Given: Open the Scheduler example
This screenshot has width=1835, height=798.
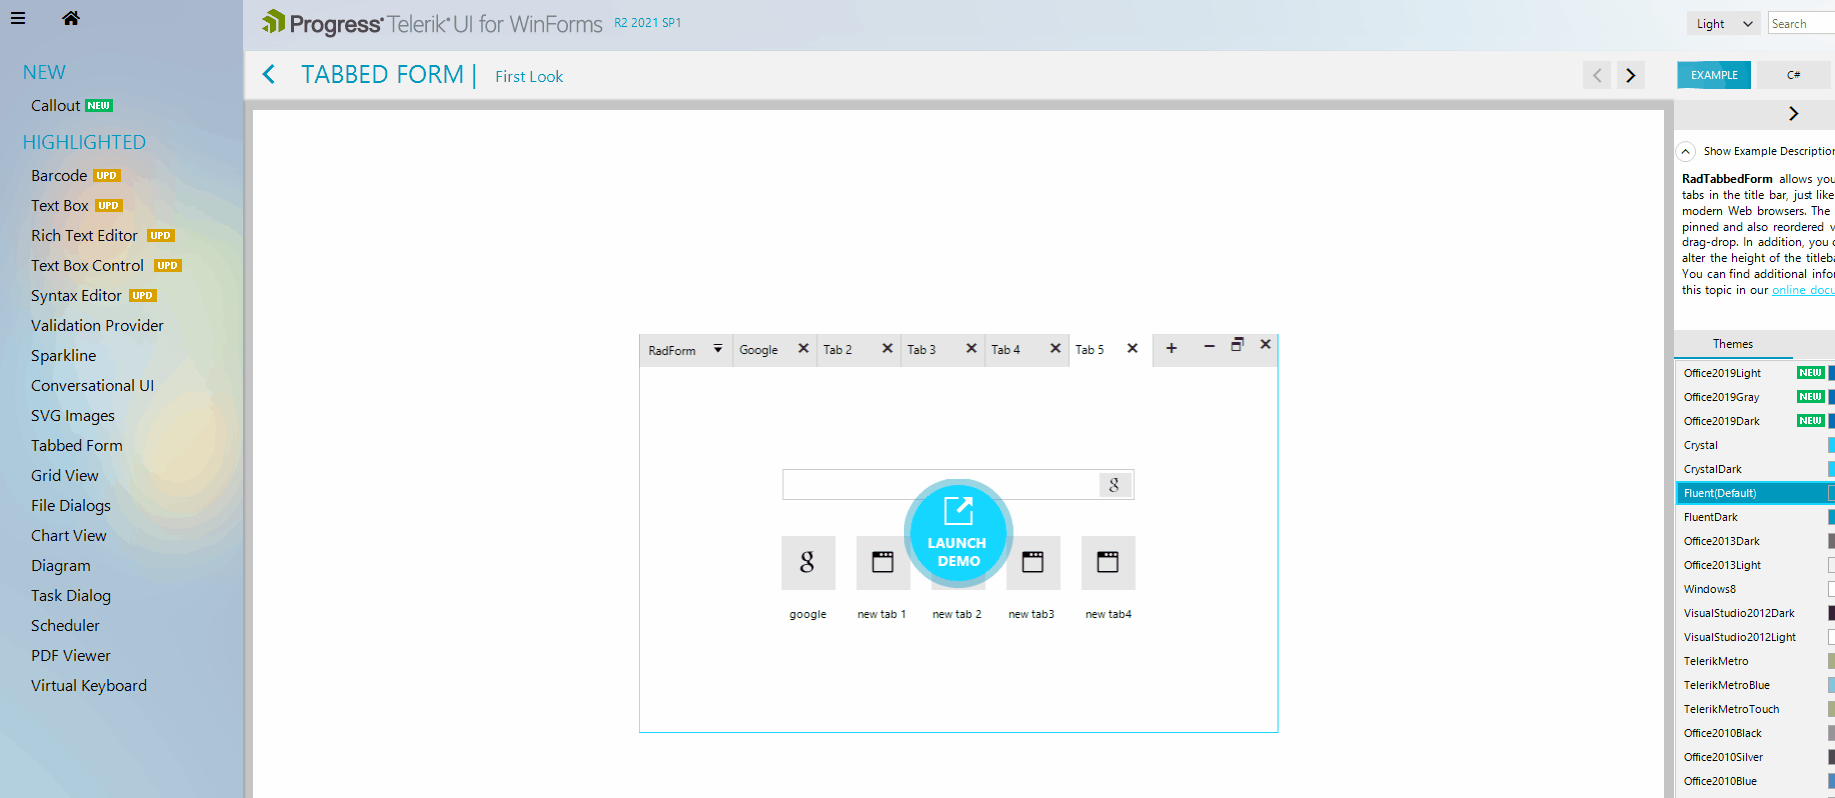Looking at the screenshot, I should [x=65, y=625].
